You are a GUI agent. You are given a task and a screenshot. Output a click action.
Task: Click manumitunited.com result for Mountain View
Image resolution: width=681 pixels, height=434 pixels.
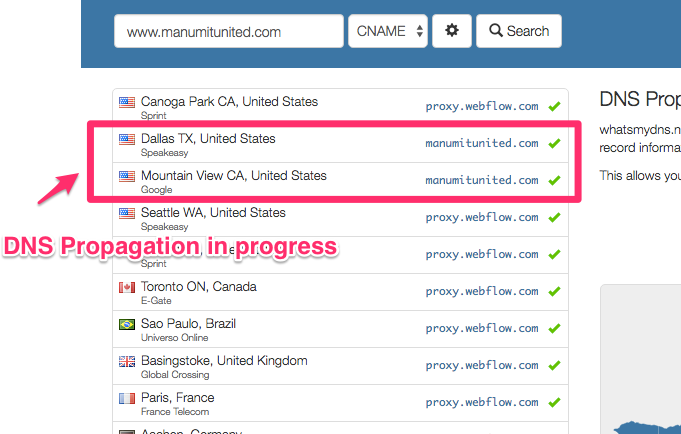(x=482, y=180)
